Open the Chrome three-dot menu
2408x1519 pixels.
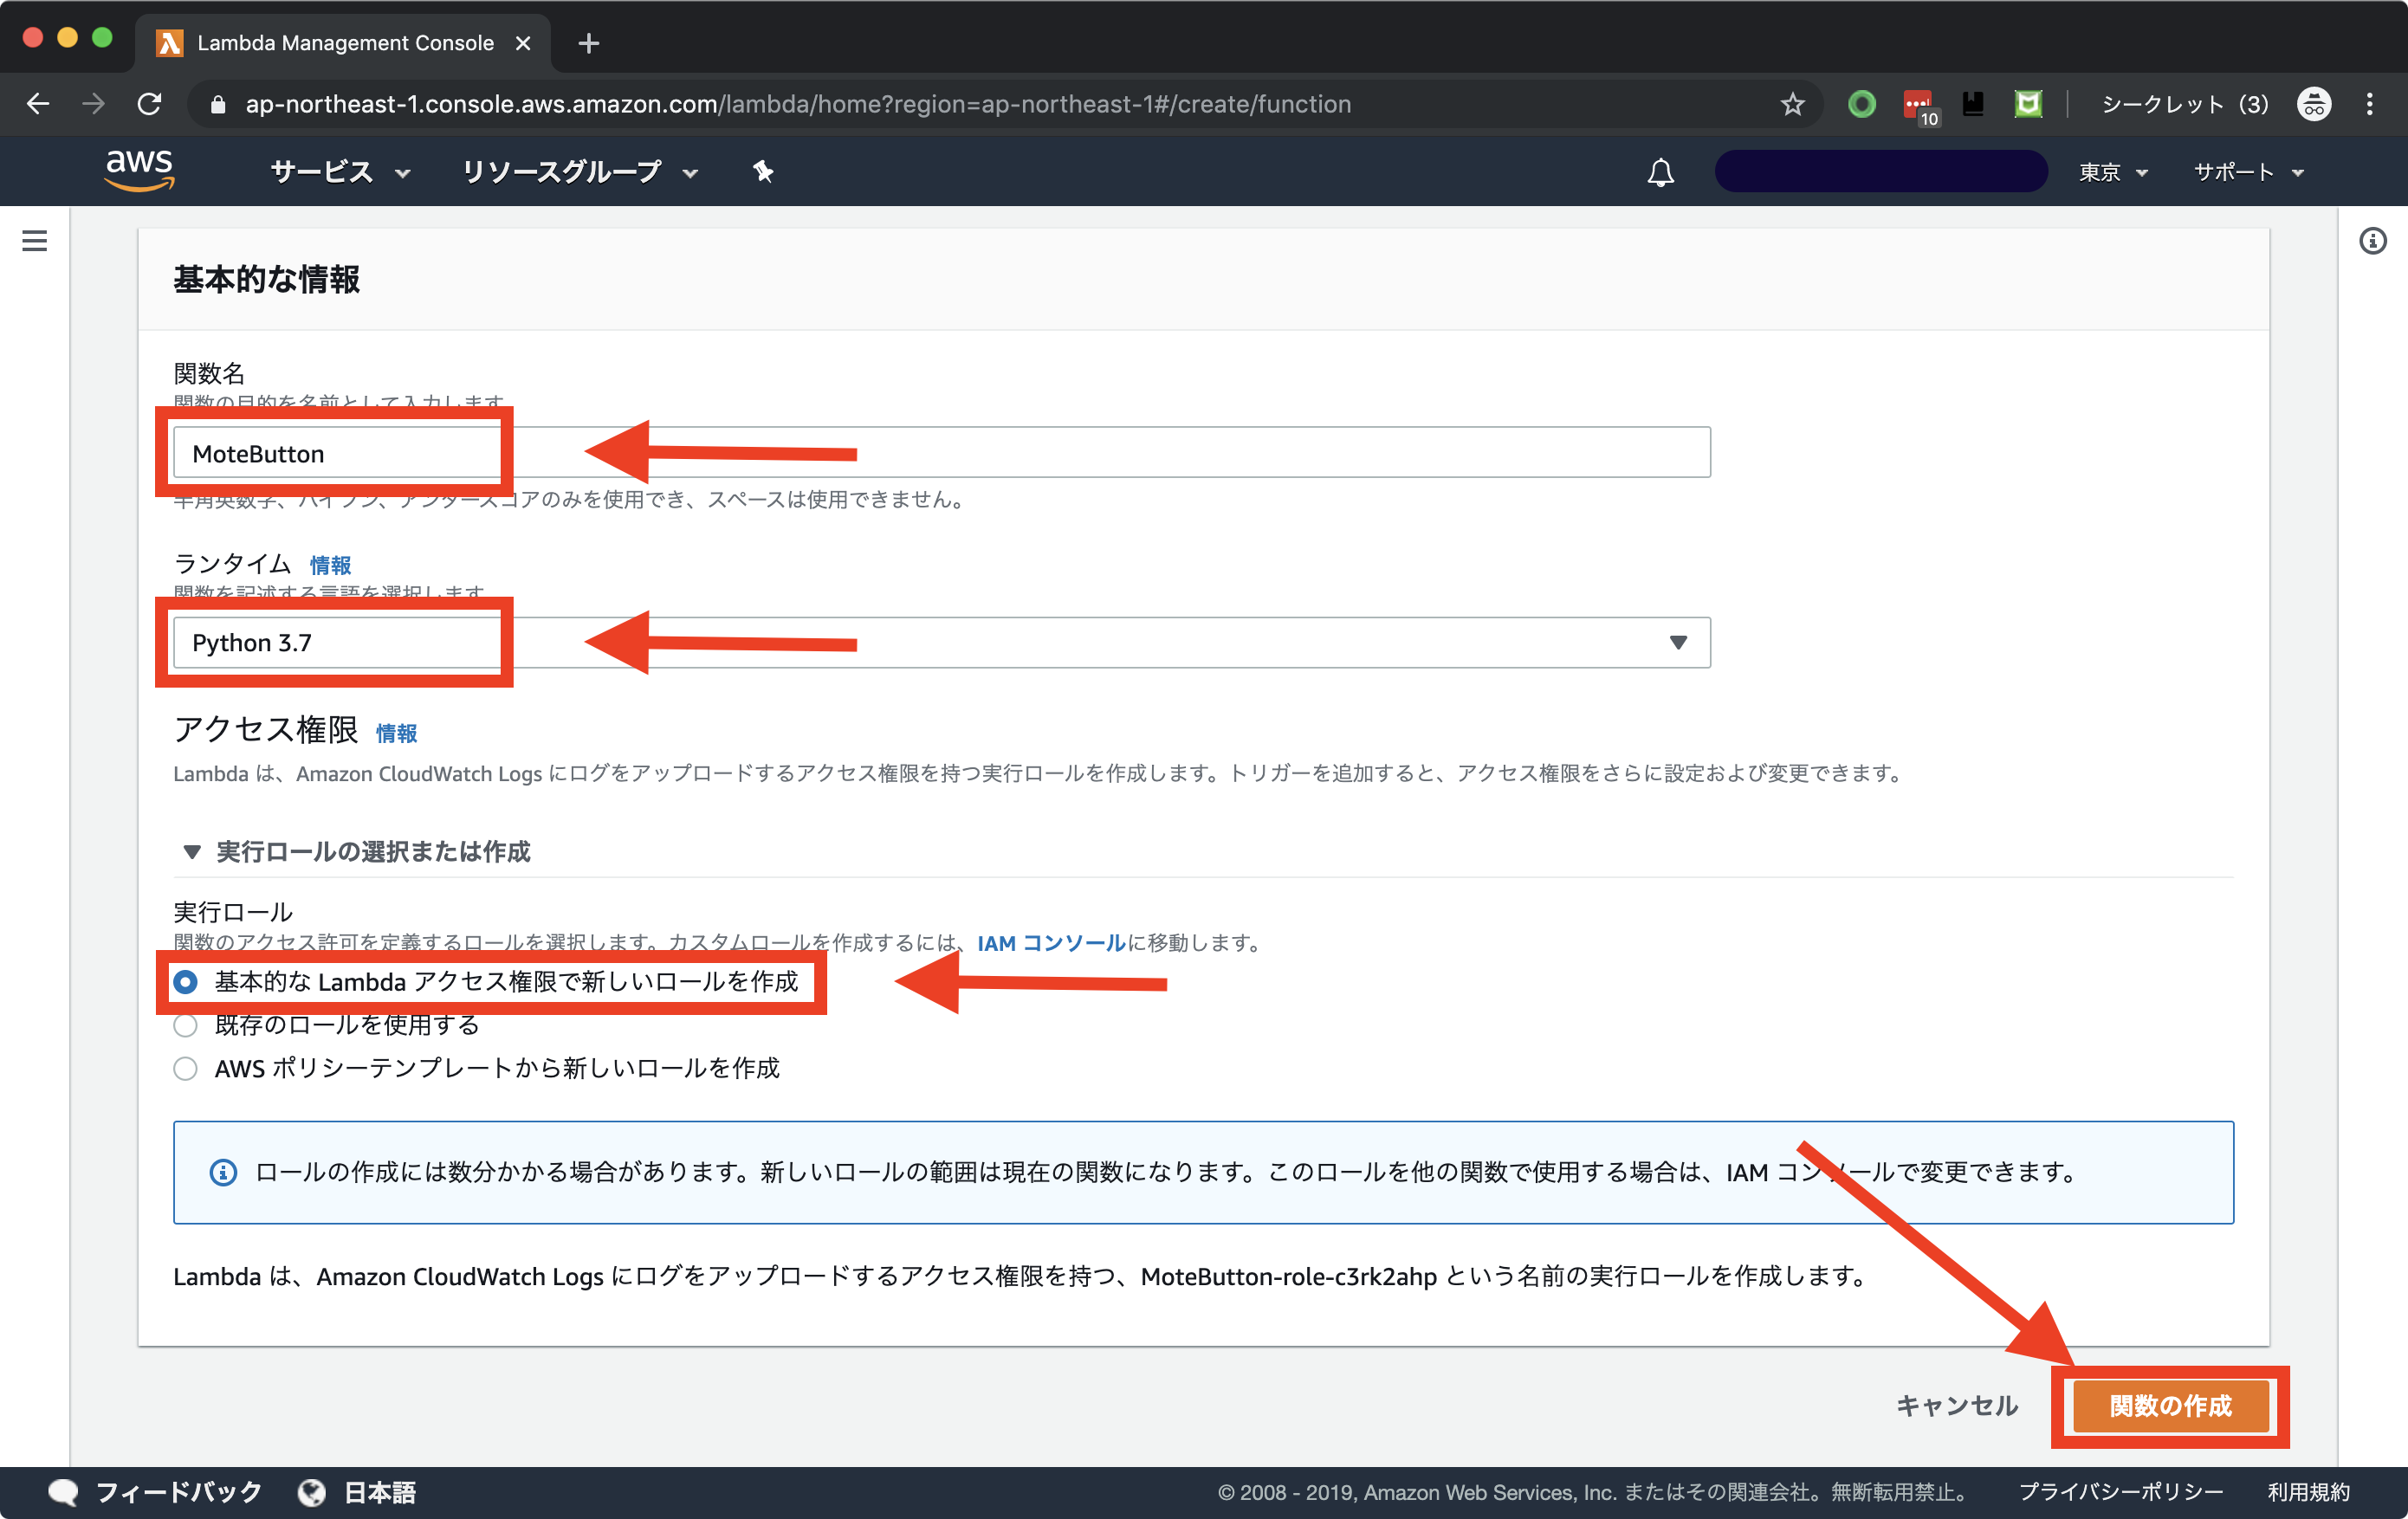coord(2370,104)
